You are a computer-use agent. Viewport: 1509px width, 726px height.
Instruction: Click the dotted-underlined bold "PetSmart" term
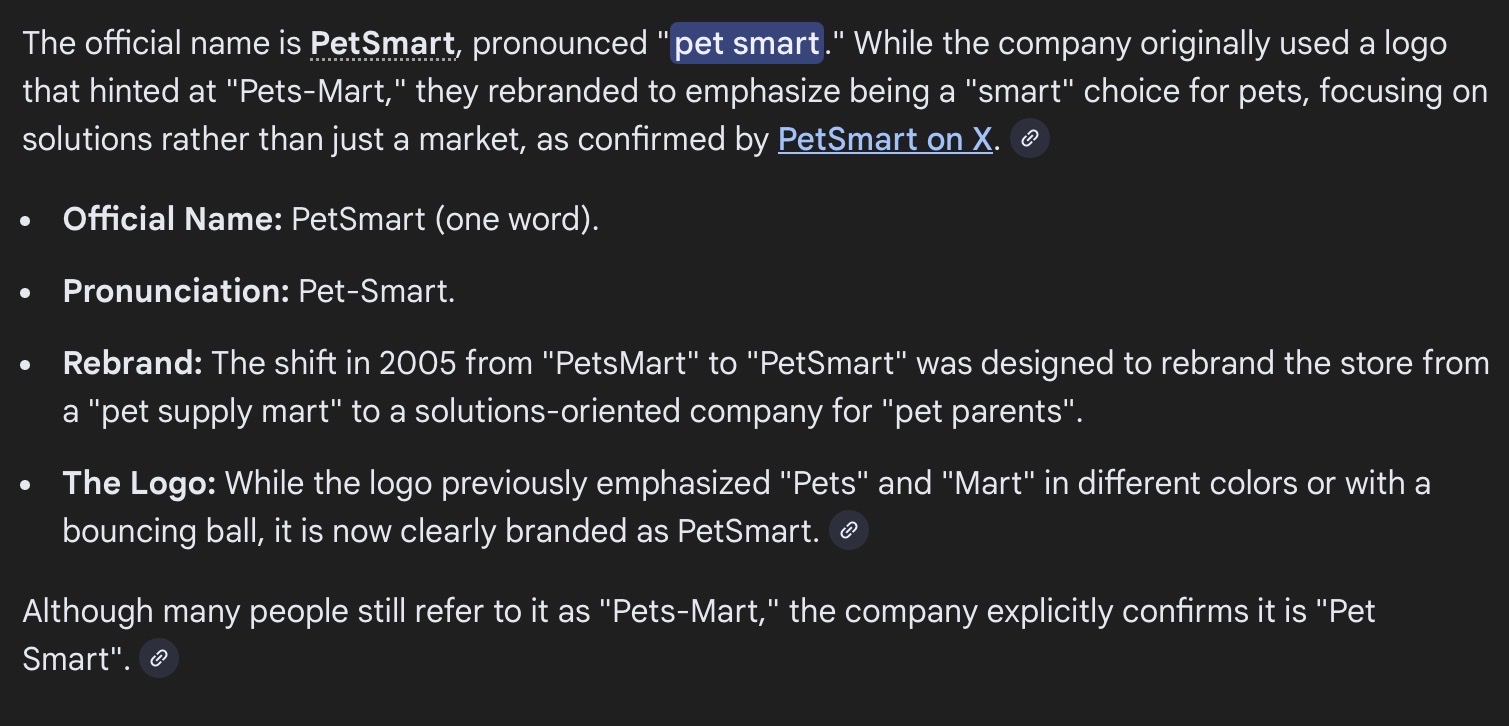(382, 44)
